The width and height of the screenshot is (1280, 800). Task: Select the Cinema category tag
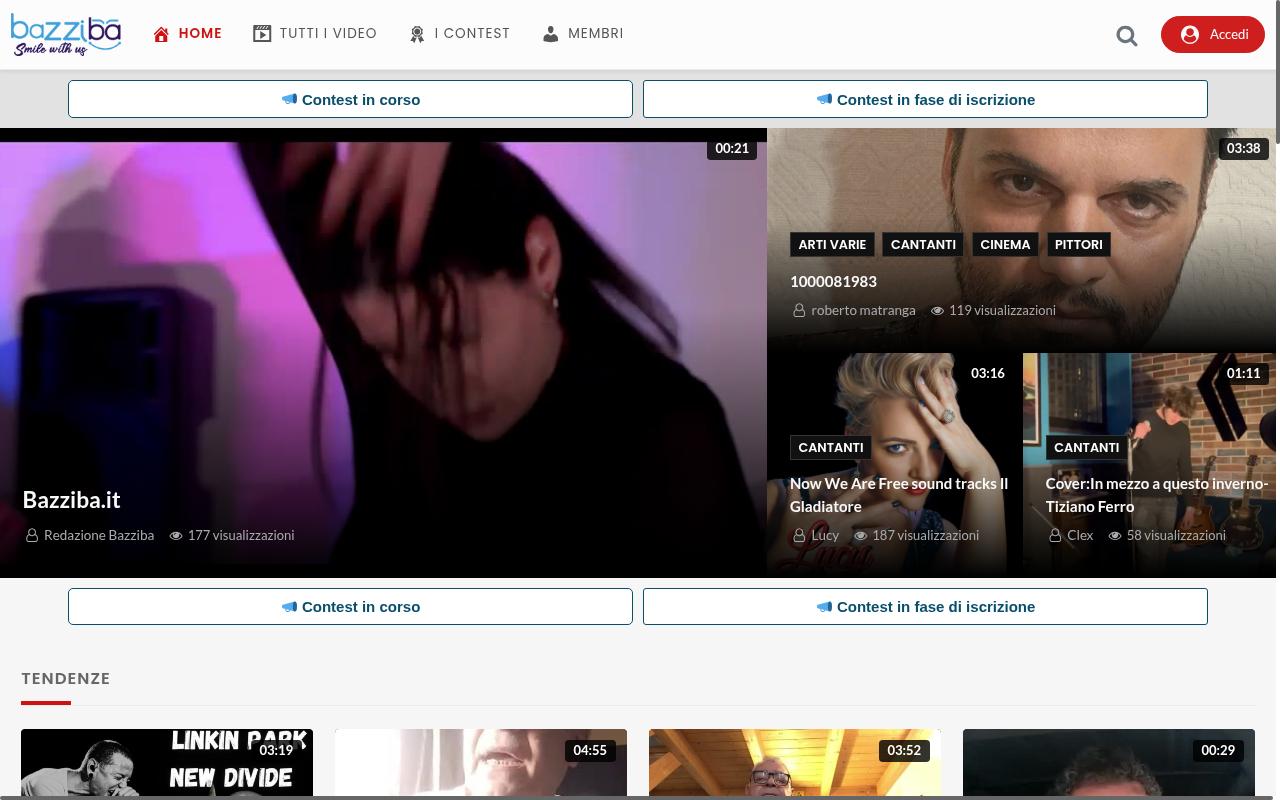tap(1005, 245)
